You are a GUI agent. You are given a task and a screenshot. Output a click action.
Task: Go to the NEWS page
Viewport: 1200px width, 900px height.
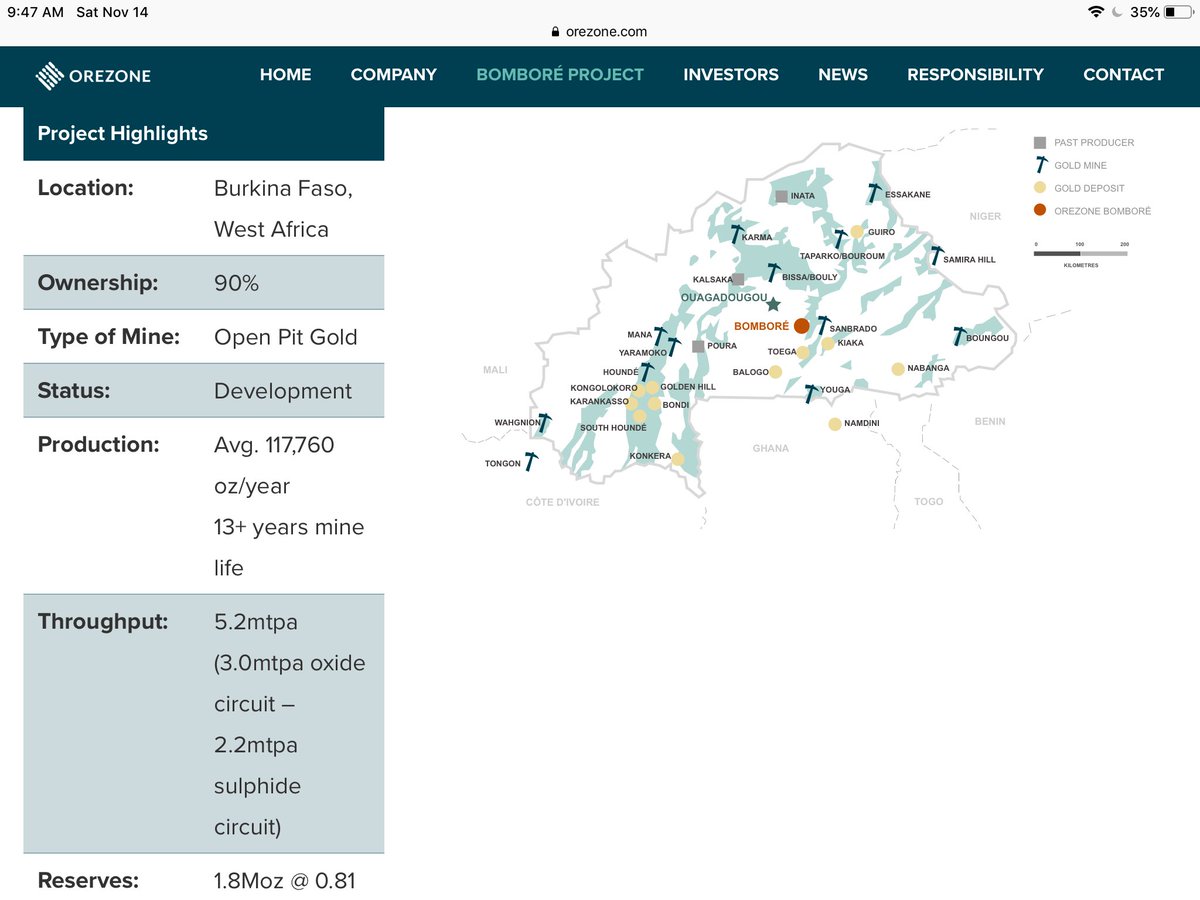pos(843,75)
